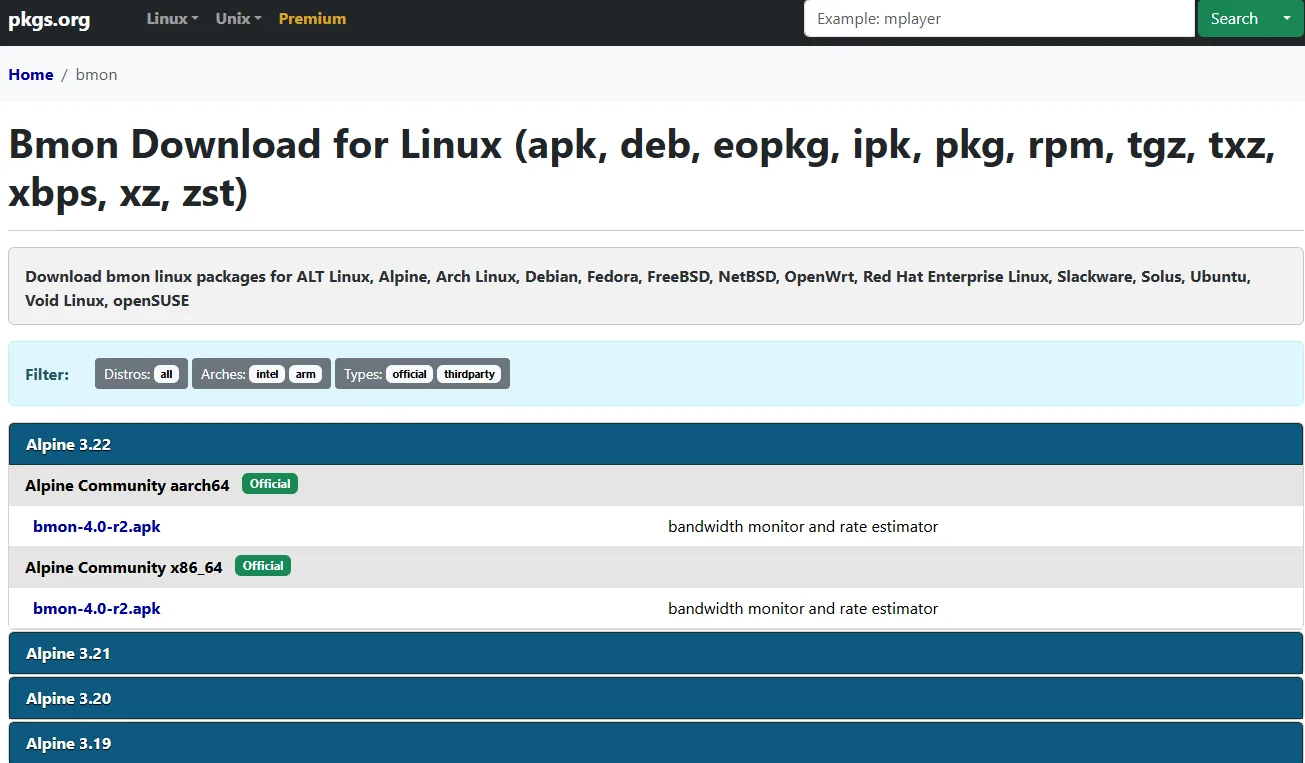Click the x86_64 package description 'bandwidth monitor and rate estimator'

[803, 609]
